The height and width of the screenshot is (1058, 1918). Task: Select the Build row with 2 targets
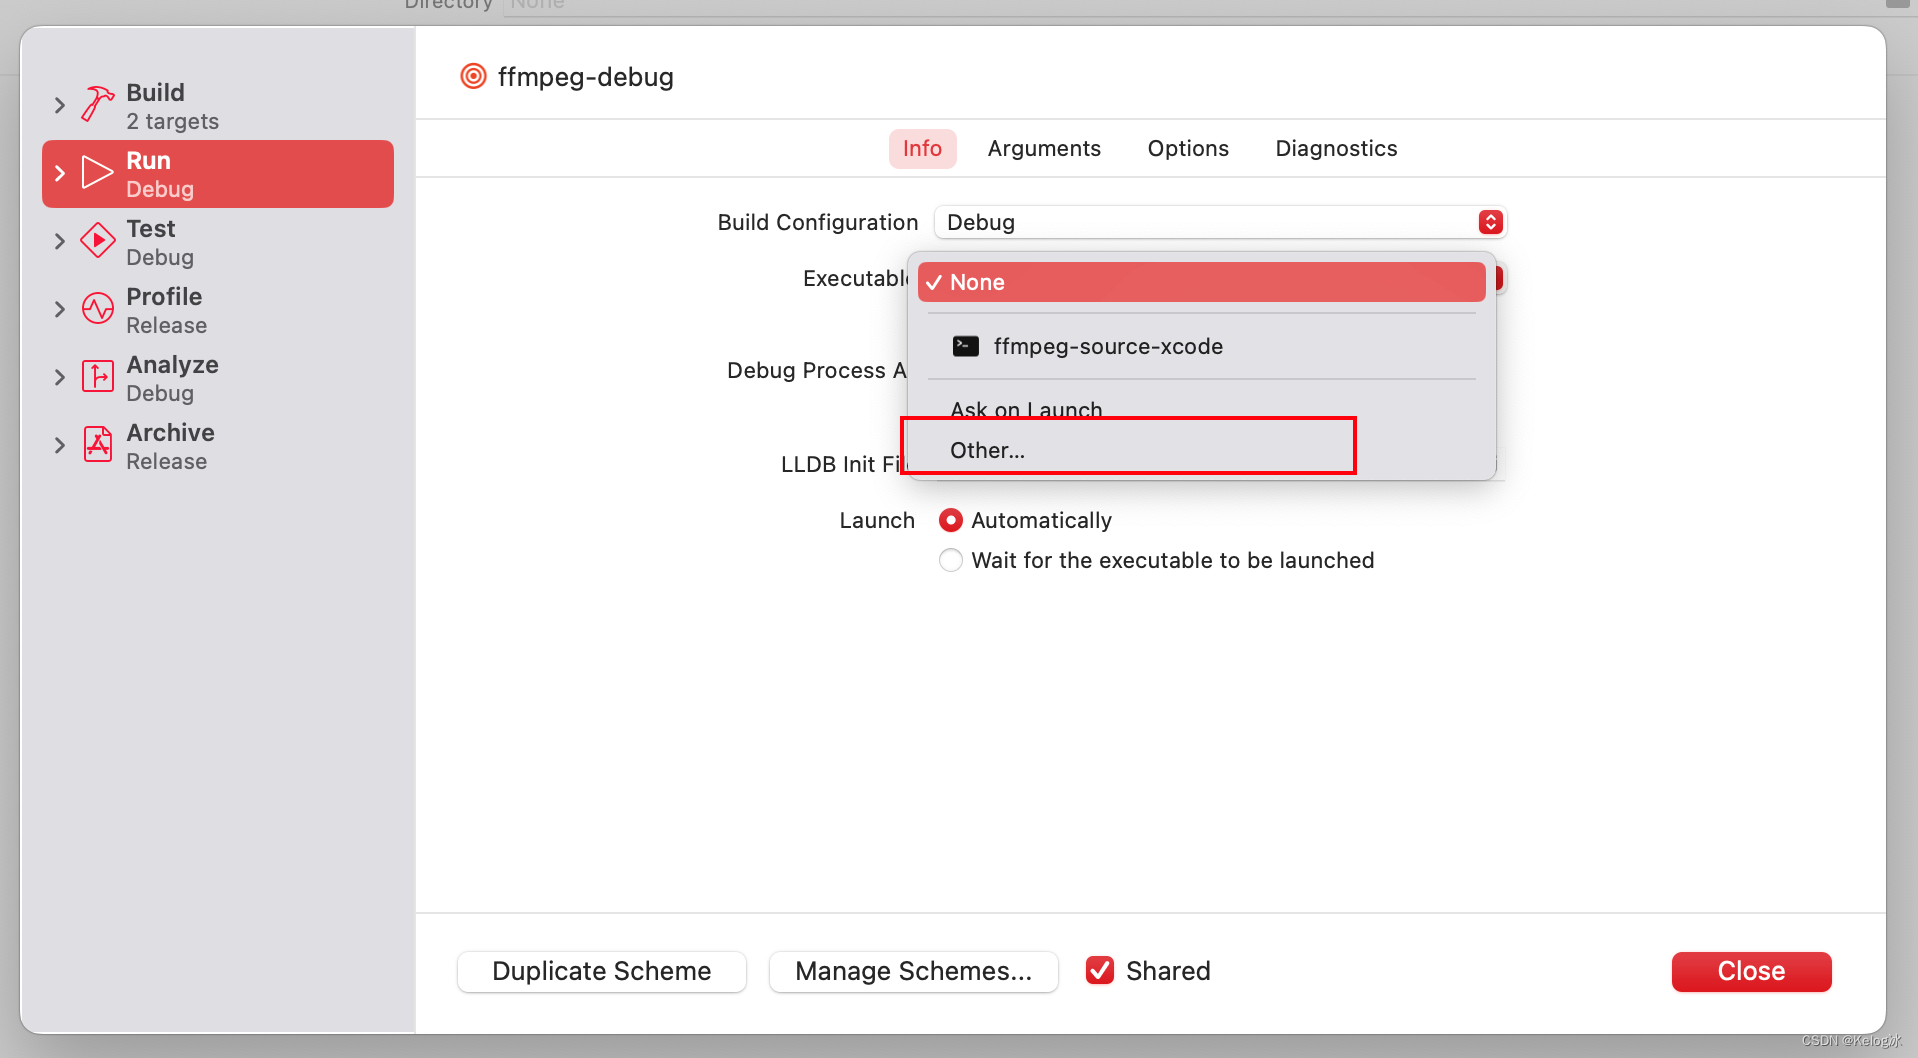click(218, 106)
